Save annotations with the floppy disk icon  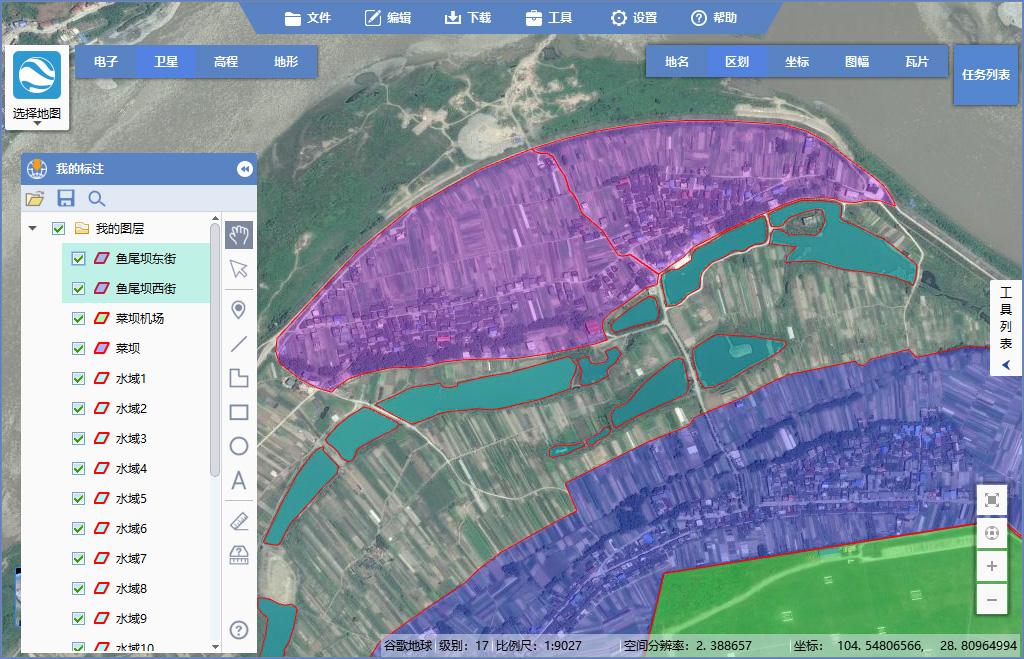pos(66,199)
